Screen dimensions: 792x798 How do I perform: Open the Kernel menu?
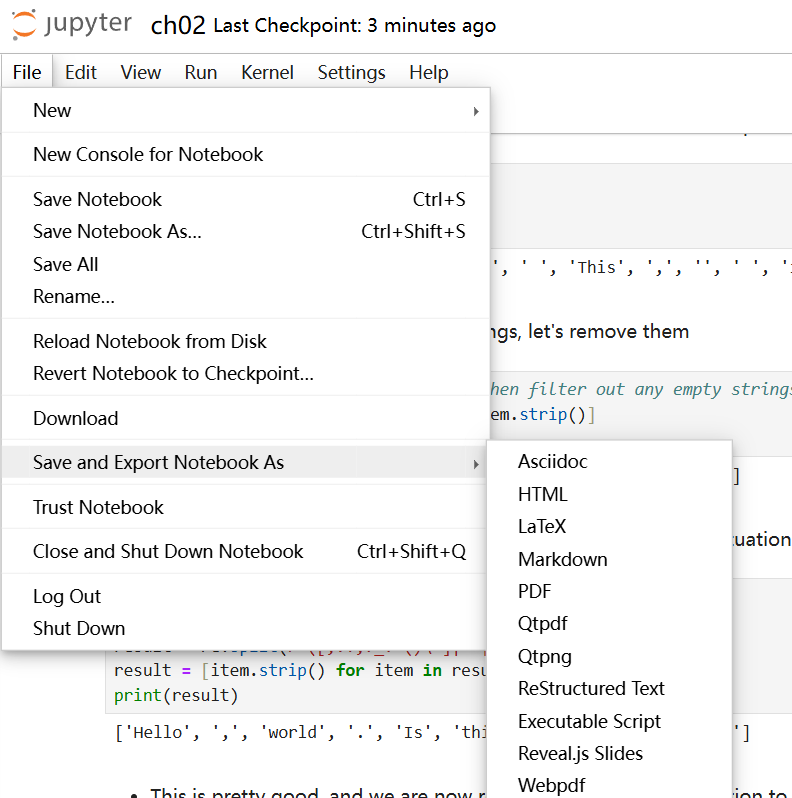coord(267,72)
